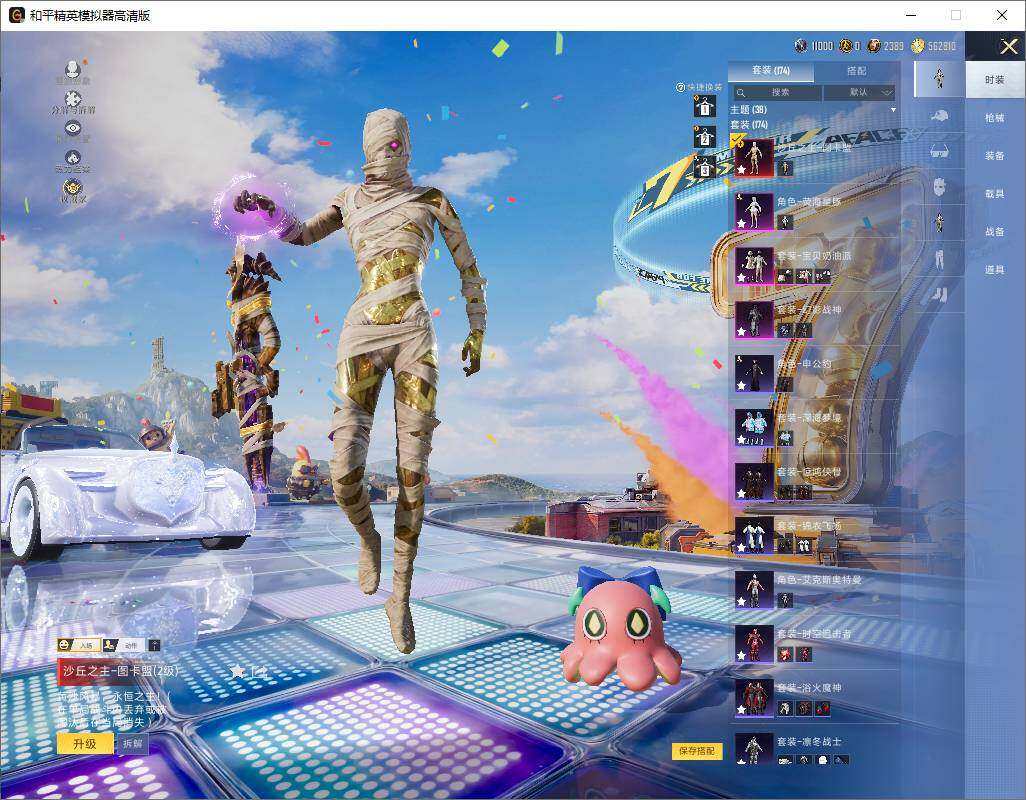
Task: Click the 11000 currency icon
Action: coord(800,46)
